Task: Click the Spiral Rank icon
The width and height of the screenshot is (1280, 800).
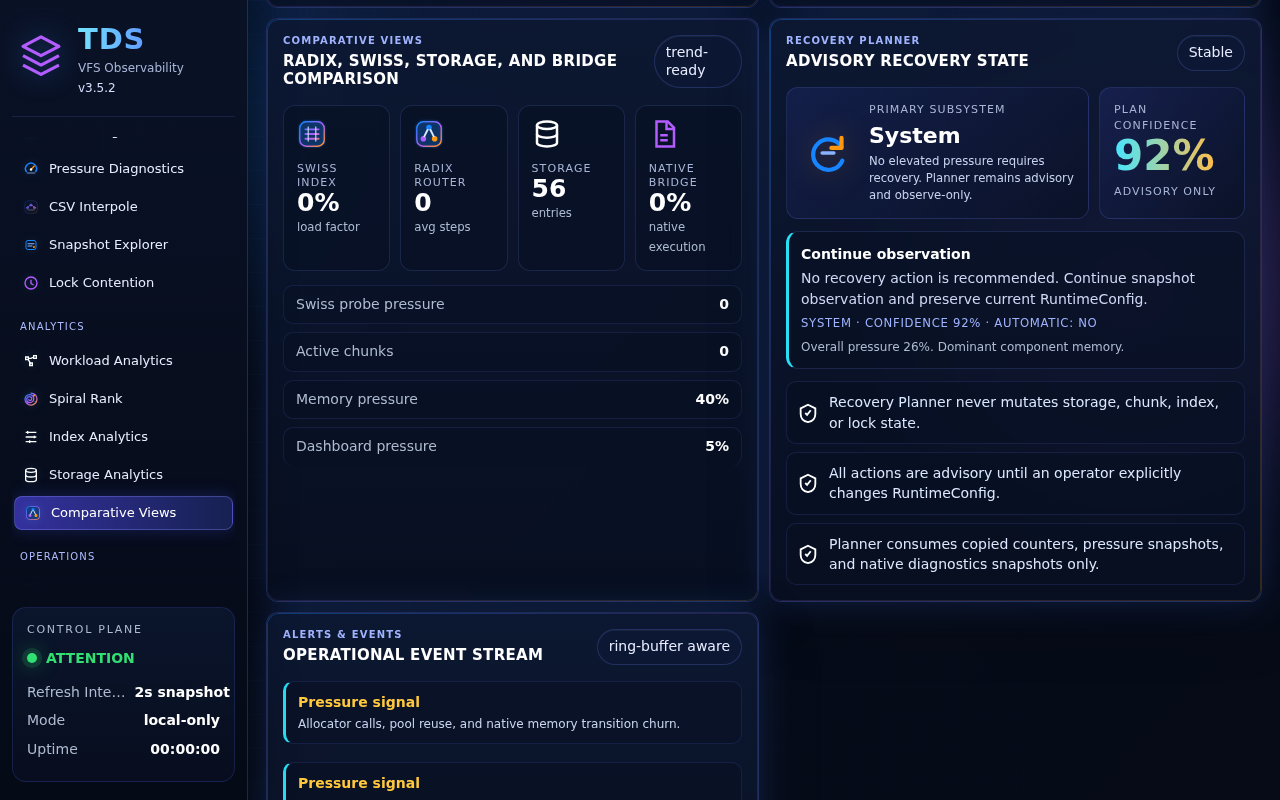Action: coord(31,399)
